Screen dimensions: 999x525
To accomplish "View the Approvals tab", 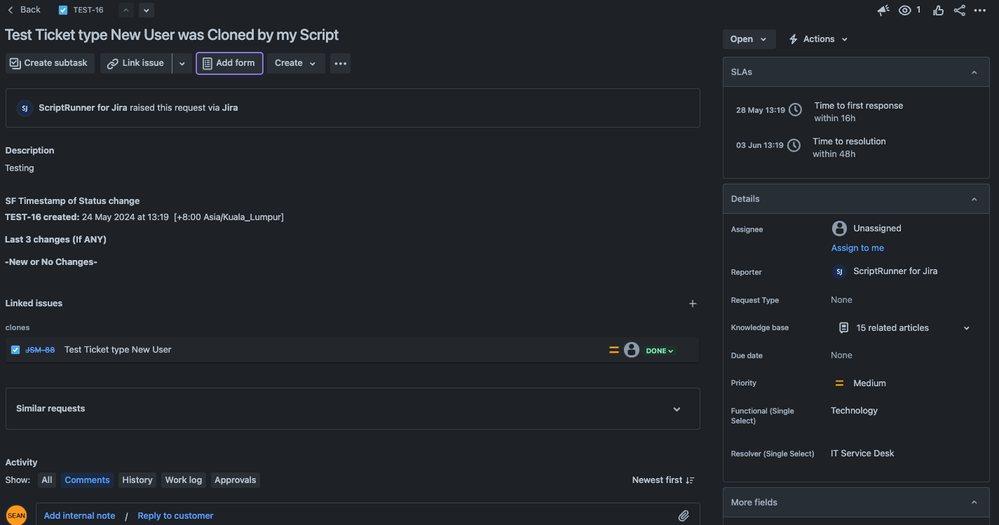I will [235, 480].
